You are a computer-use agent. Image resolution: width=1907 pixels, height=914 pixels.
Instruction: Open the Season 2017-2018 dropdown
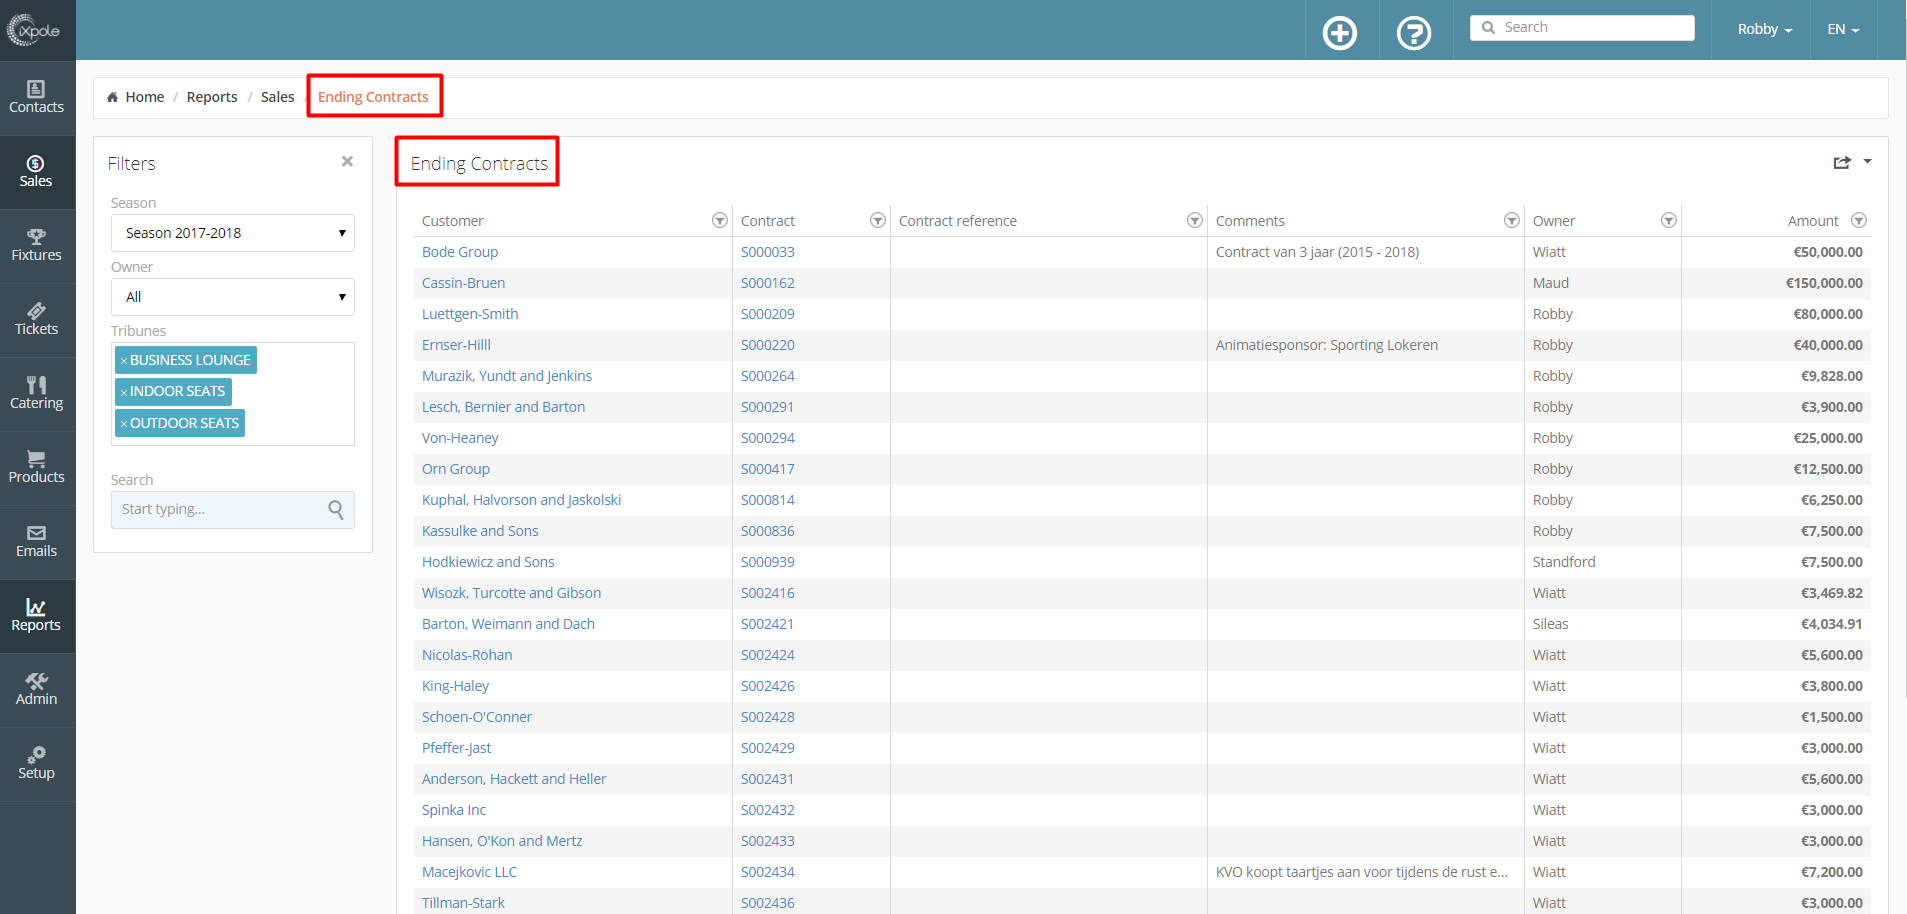233,233
